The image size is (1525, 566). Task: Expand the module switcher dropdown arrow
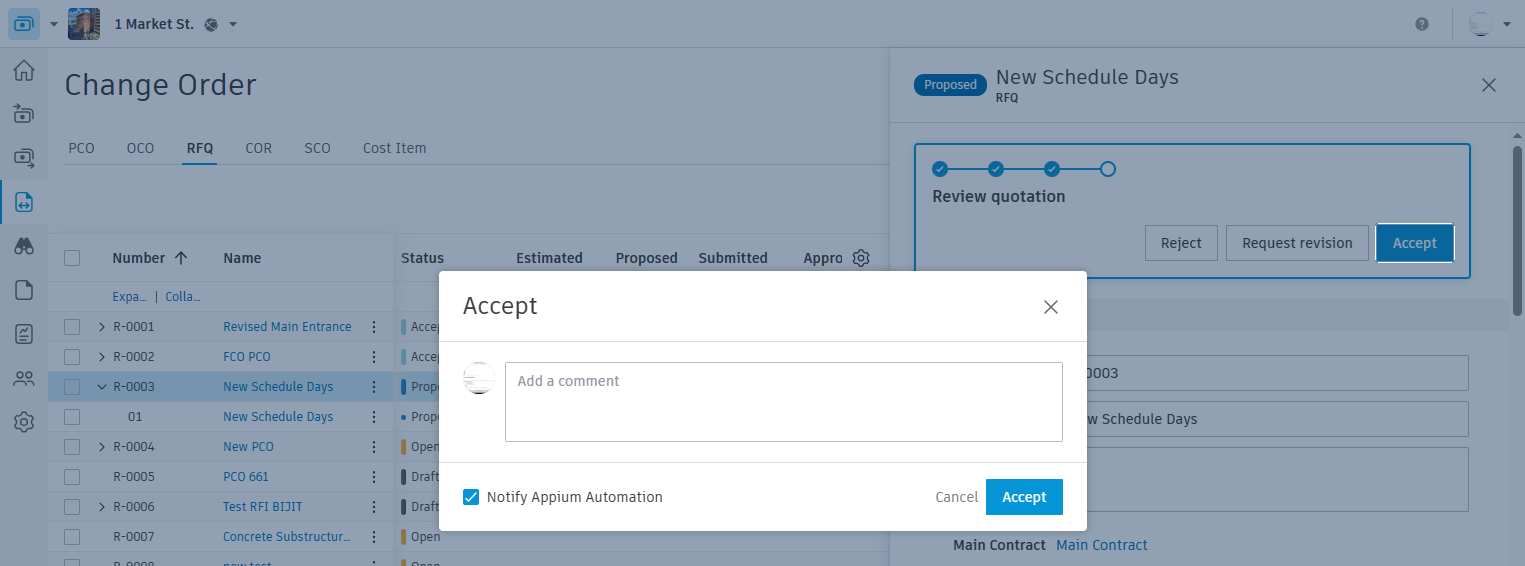[x=54, y=24]
